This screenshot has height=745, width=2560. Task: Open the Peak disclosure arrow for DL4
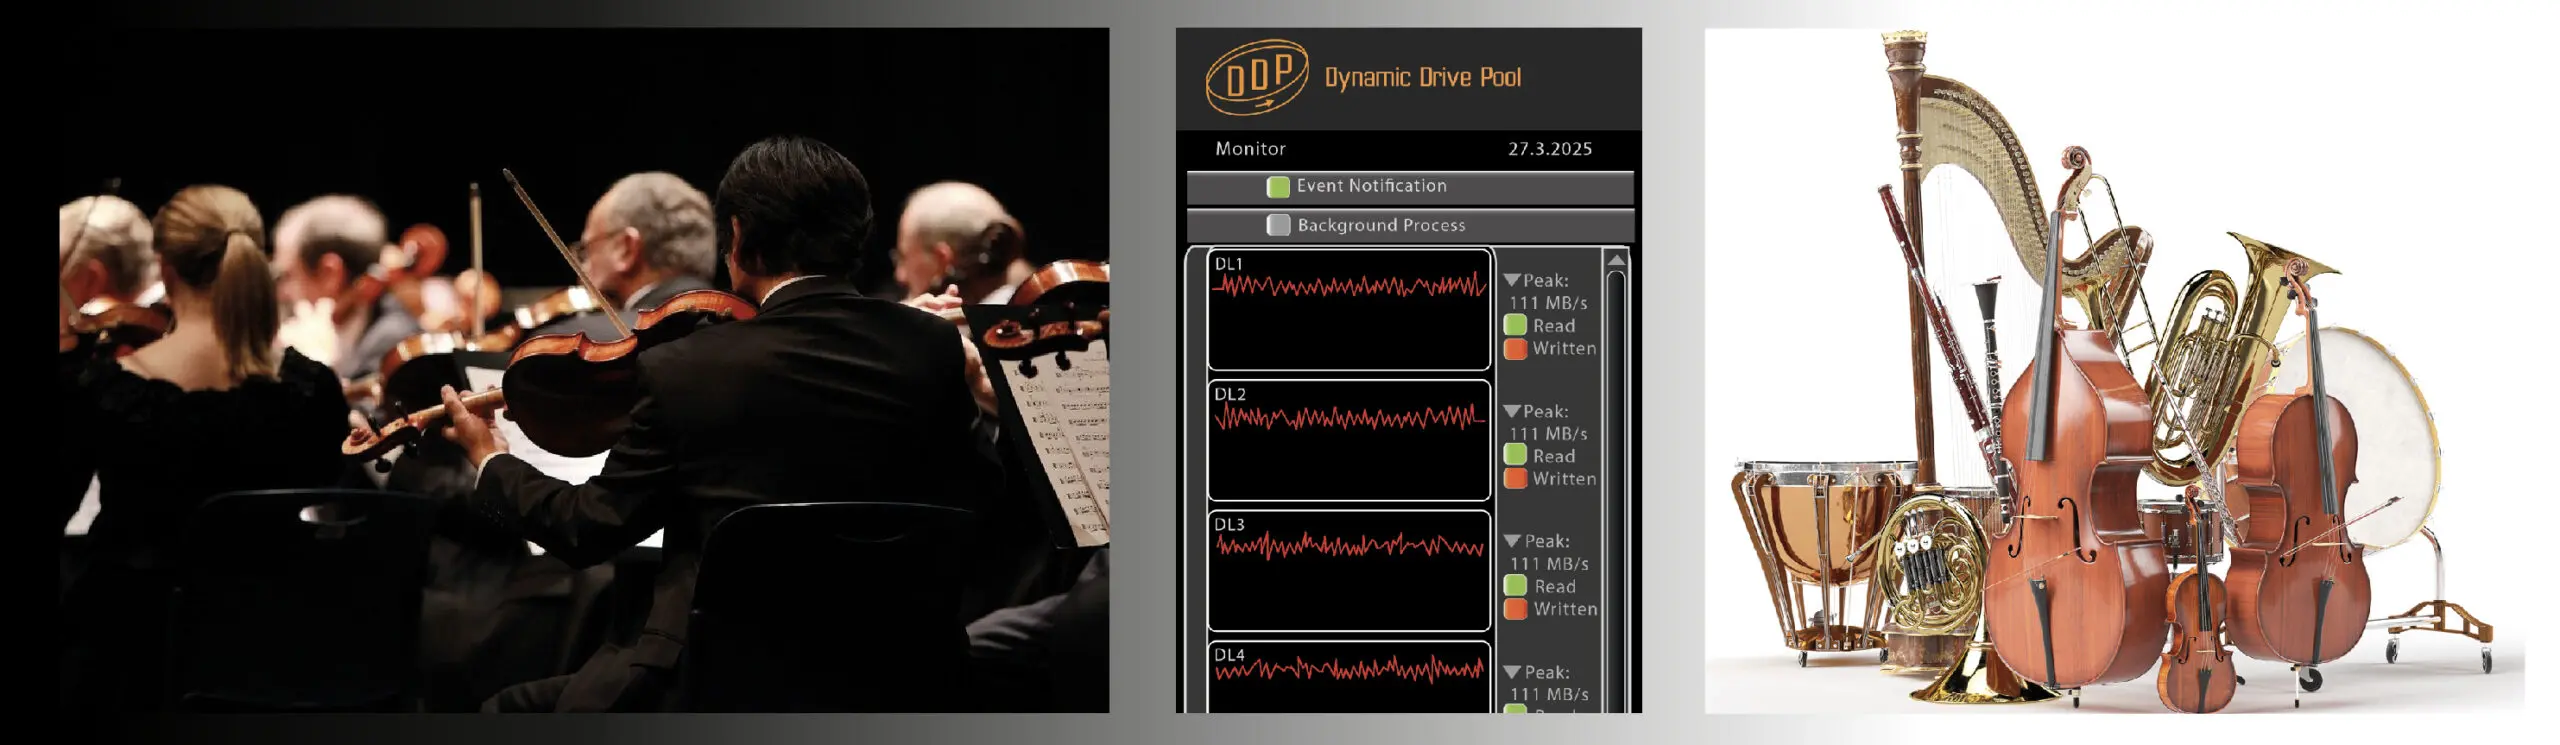pos(1512,672)
